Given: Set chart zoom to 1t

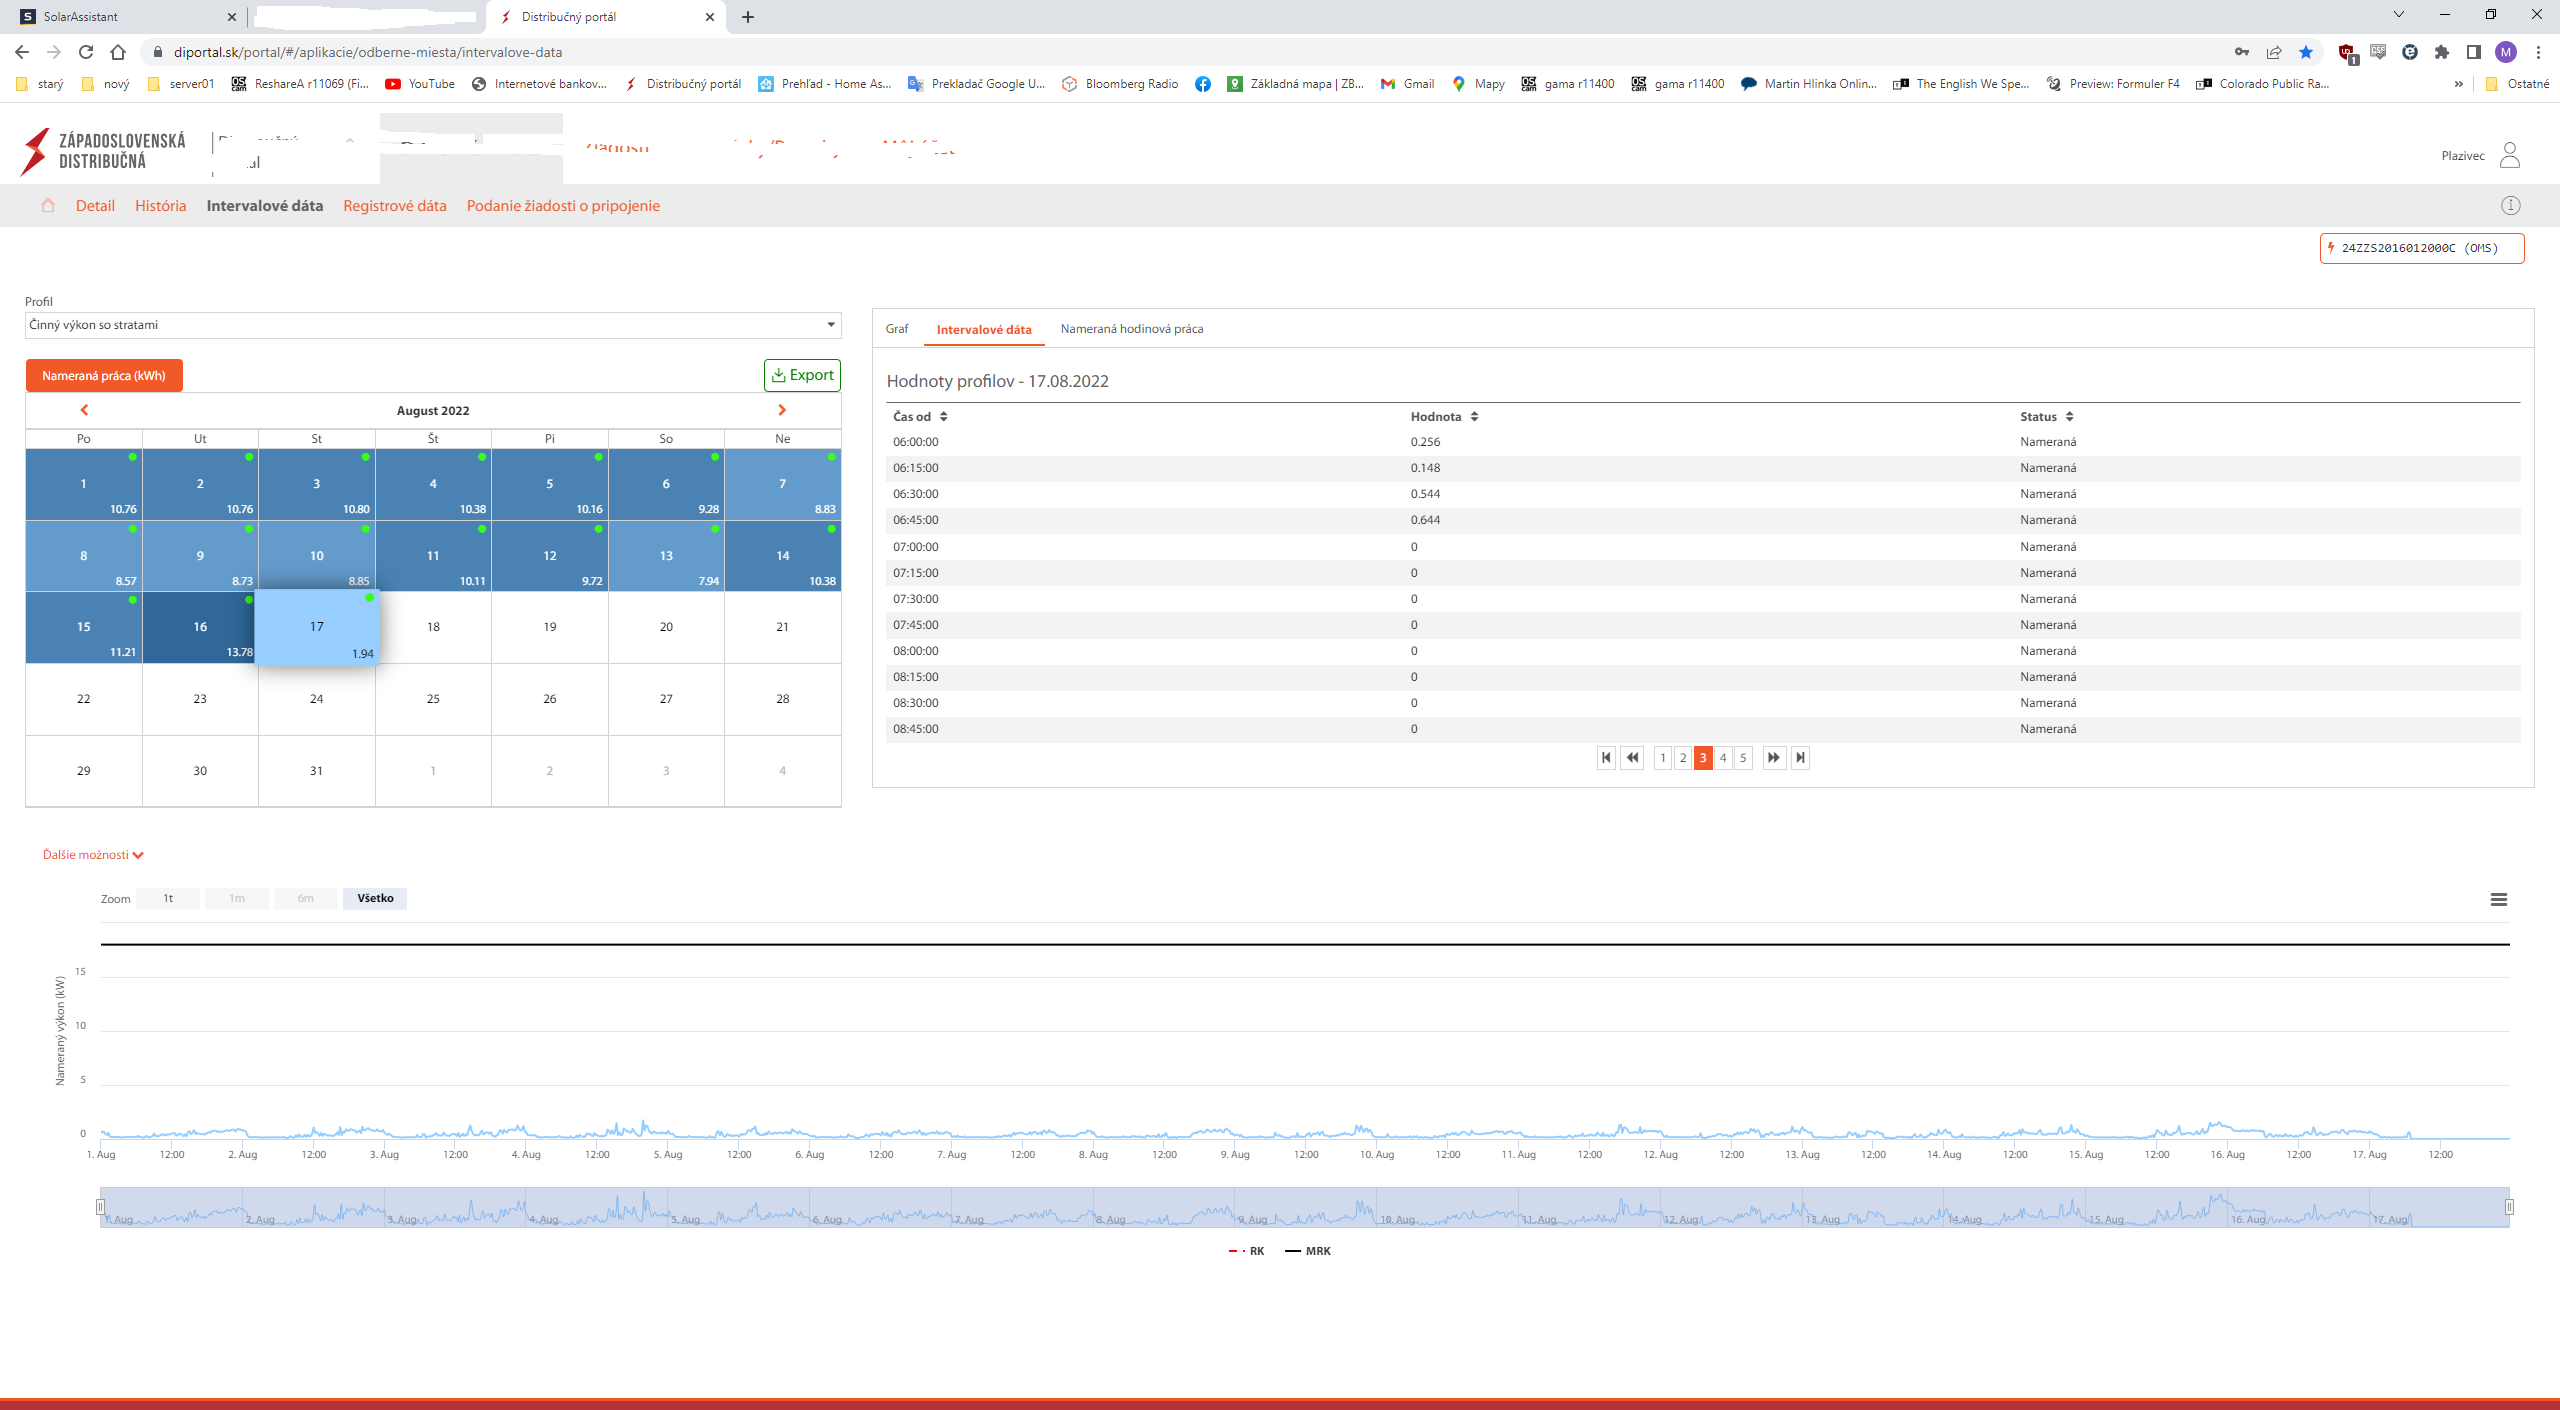Looking at the screenshot, I should point(168,898).
